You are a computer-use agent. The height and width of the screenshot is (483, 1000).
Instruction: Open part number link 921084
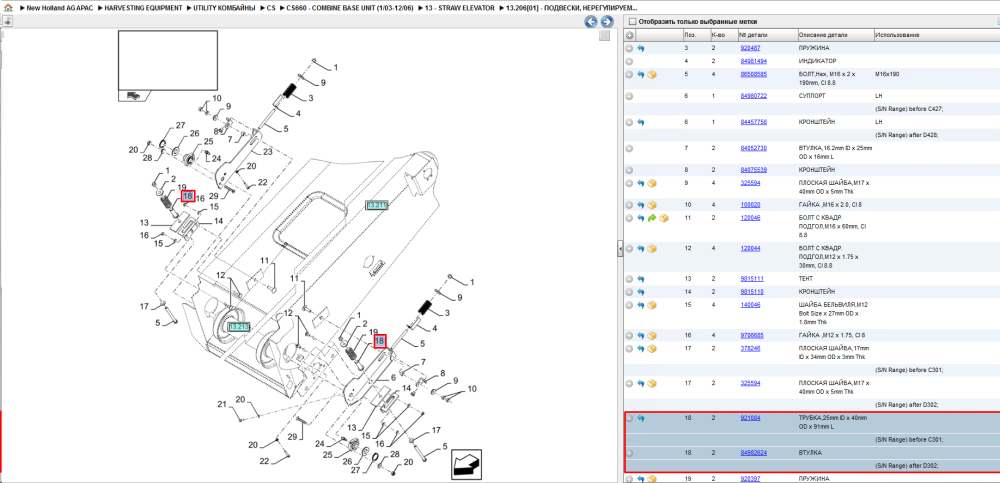tap(749, 418)
